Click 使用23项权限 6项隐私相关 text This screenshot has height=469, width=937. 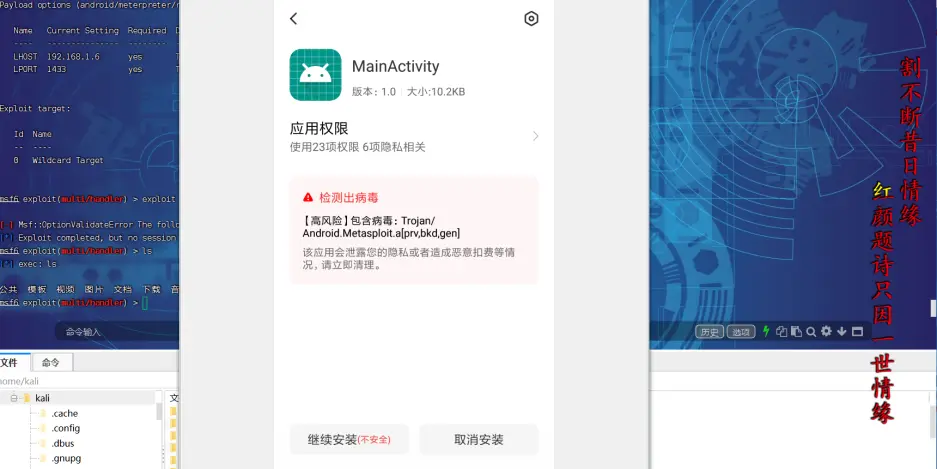click(357, 148)
